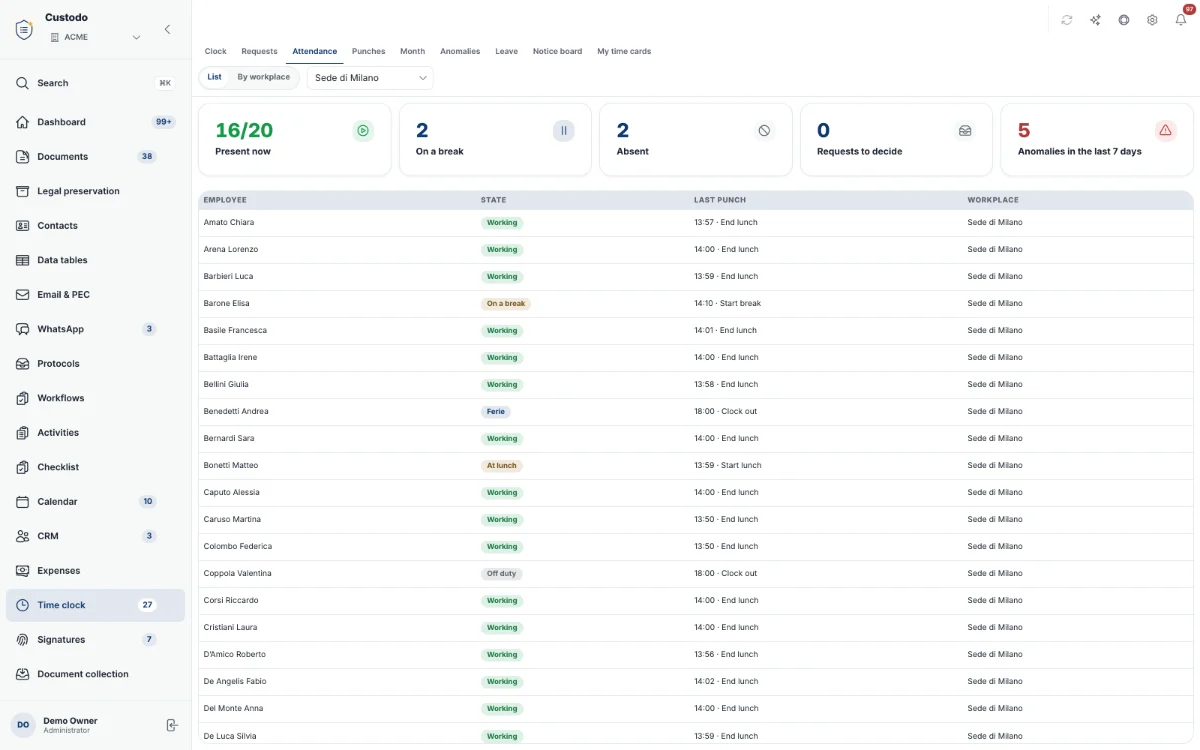This screenshot has width=1200, height=750.
Task: Click the WhatsApp chat icon in sidebar
Action: coord(23,329)
